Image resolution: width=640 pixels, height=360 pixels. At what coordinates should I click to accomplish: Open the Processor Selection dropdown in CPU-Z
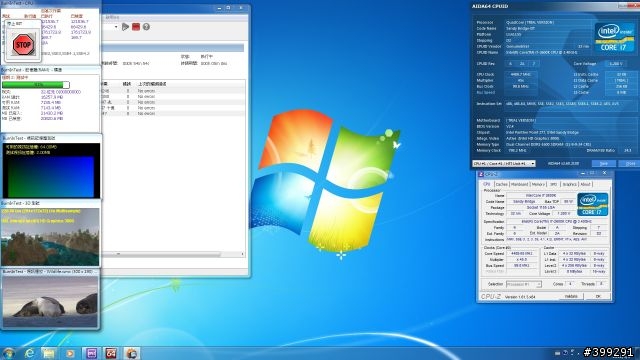(x=524, y=284)
